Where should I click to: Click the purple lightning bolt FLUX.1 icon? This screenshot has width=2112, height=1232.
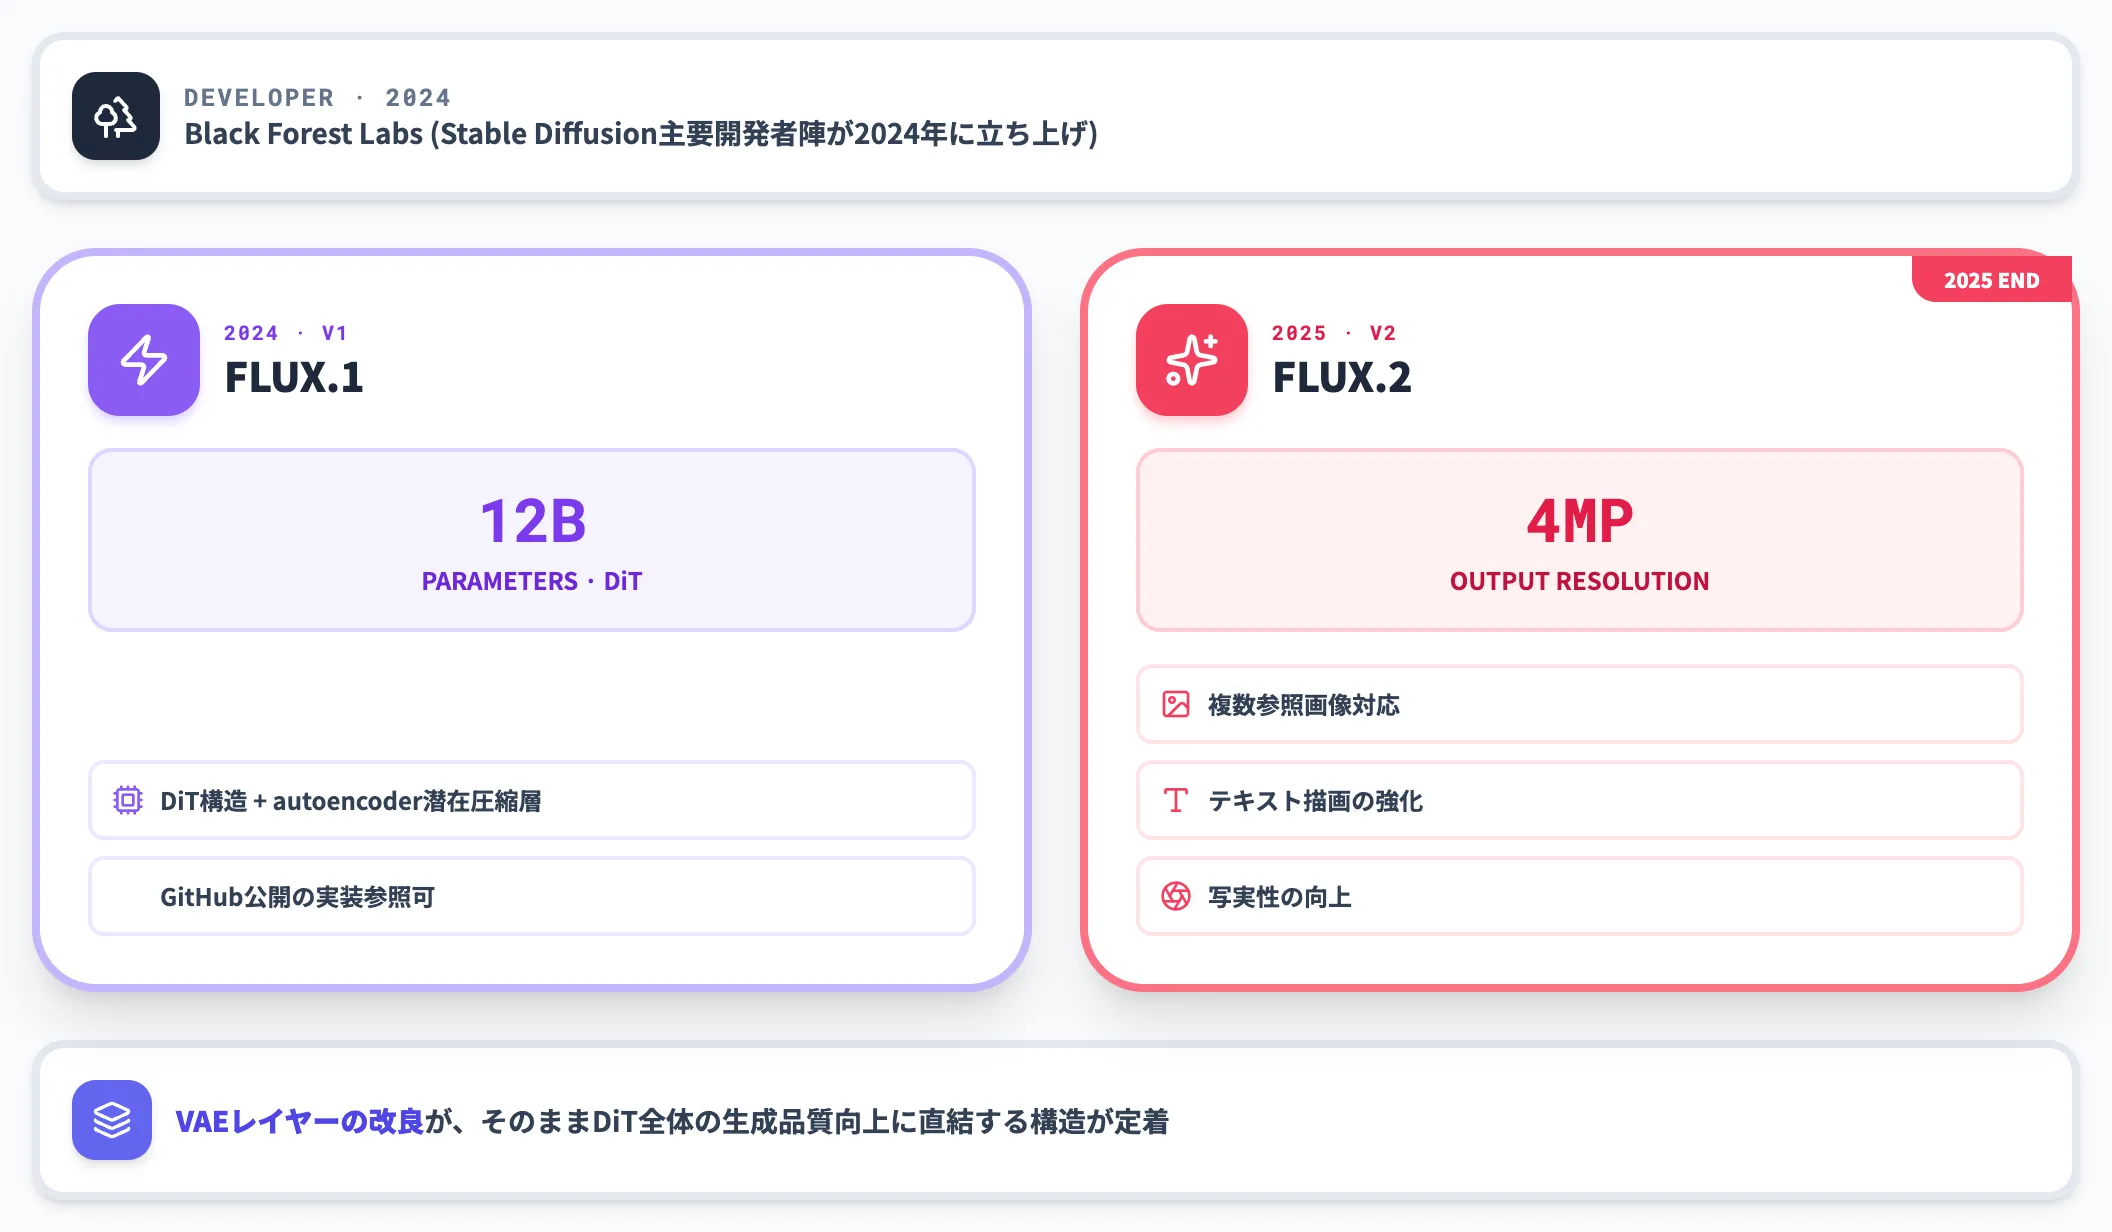(x=144, y=360)
